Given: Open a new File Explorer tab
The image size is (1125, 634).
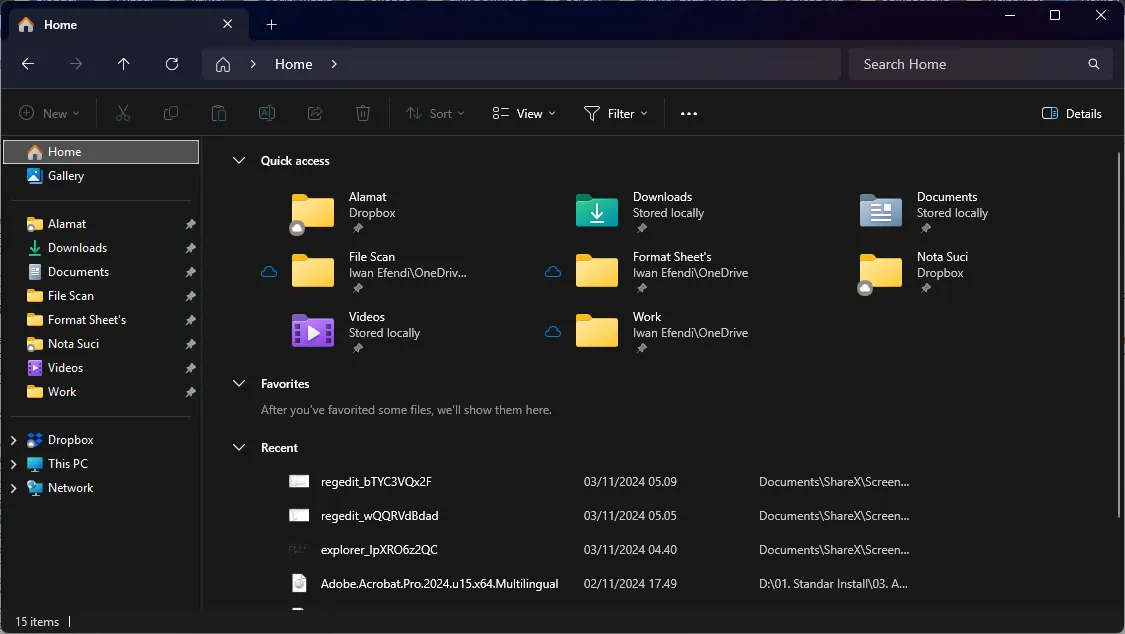Looking at the screenshot, I should (271, 24).
